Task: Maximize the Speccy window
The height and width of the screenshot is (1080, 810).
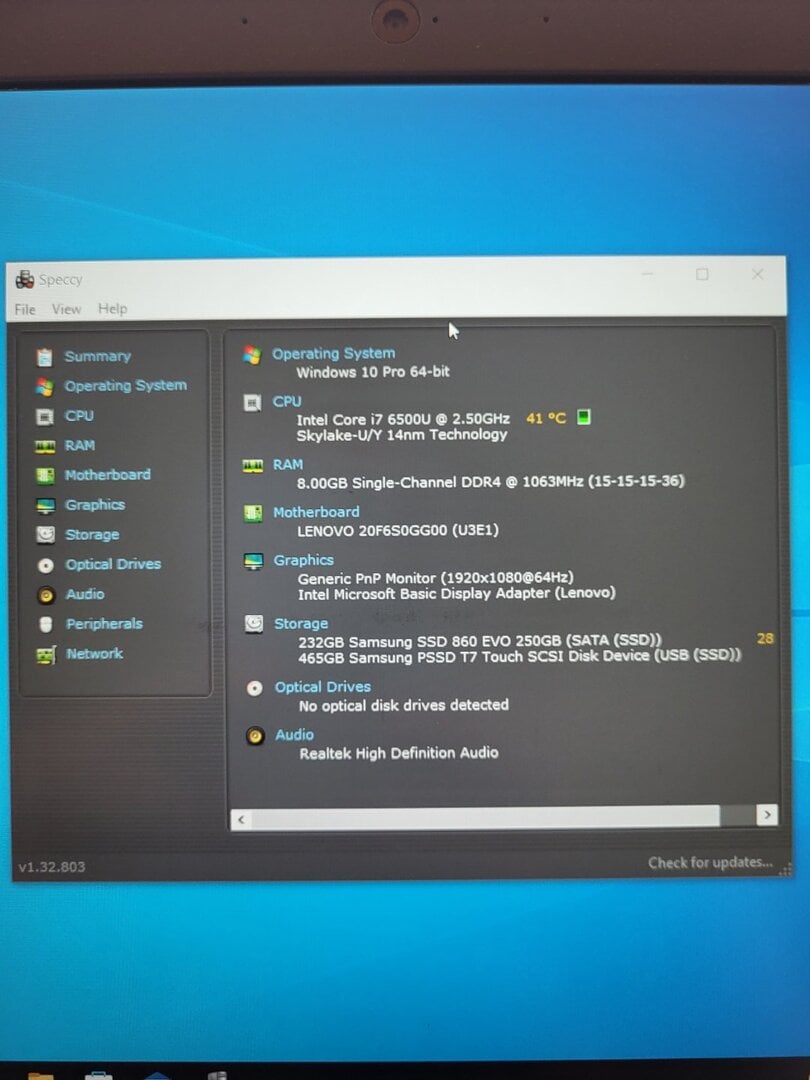Action: coord(702,275)
